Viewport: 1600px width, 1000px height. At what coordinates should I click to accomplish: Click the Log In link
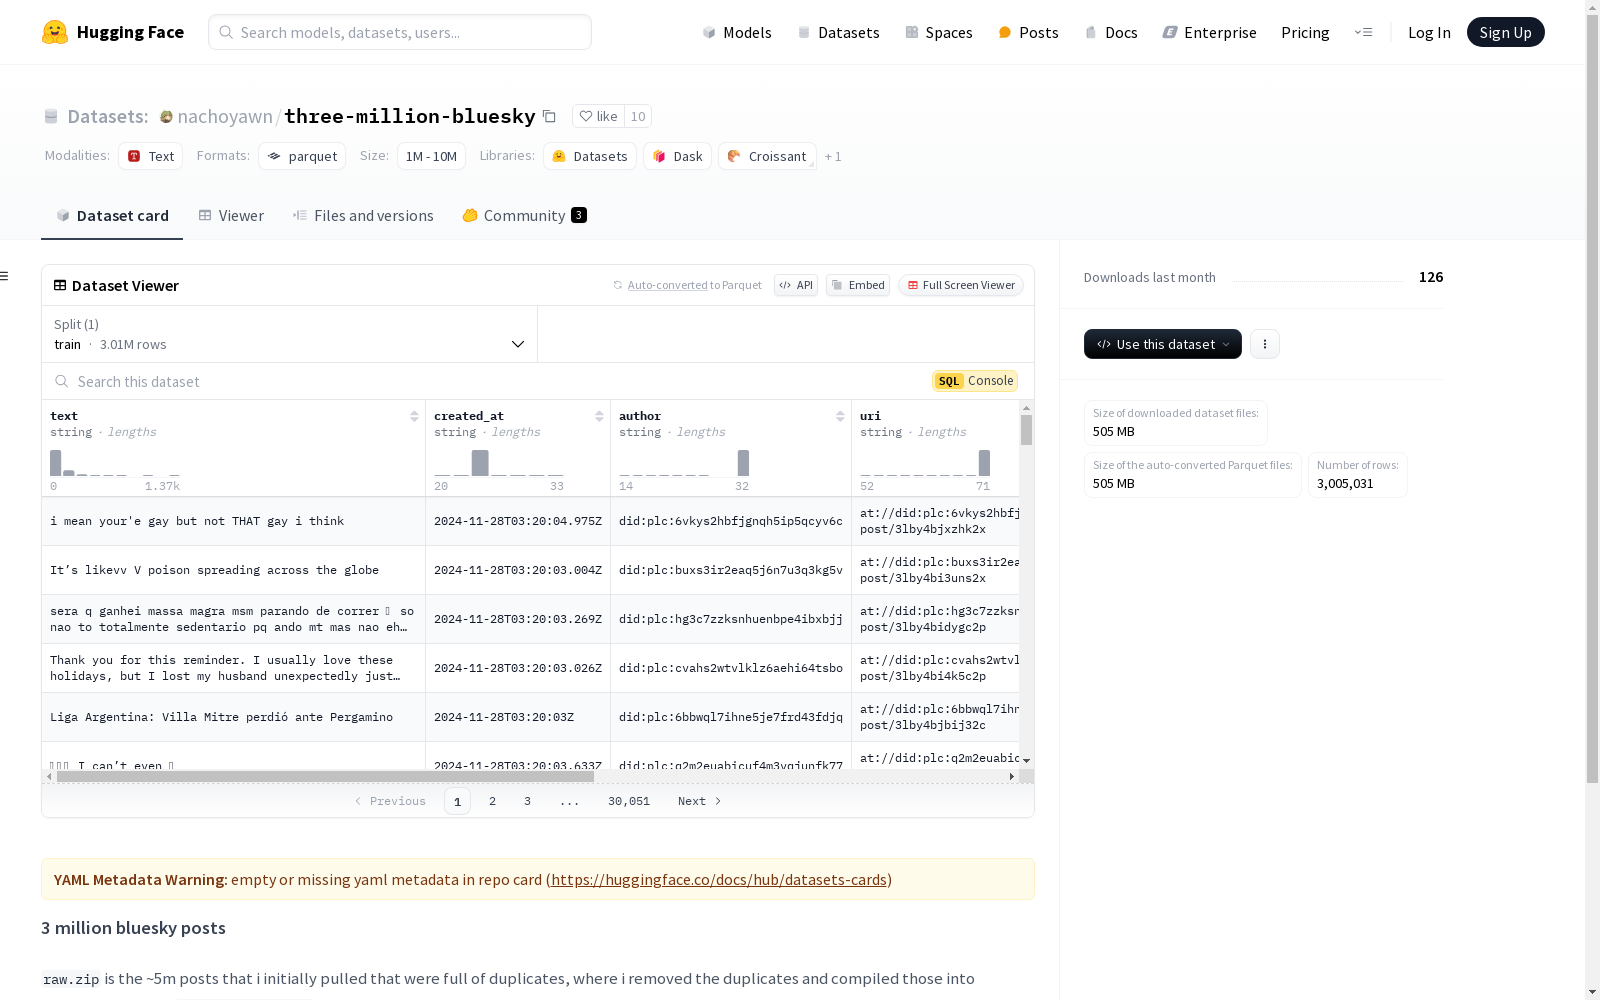(1429, 32)
